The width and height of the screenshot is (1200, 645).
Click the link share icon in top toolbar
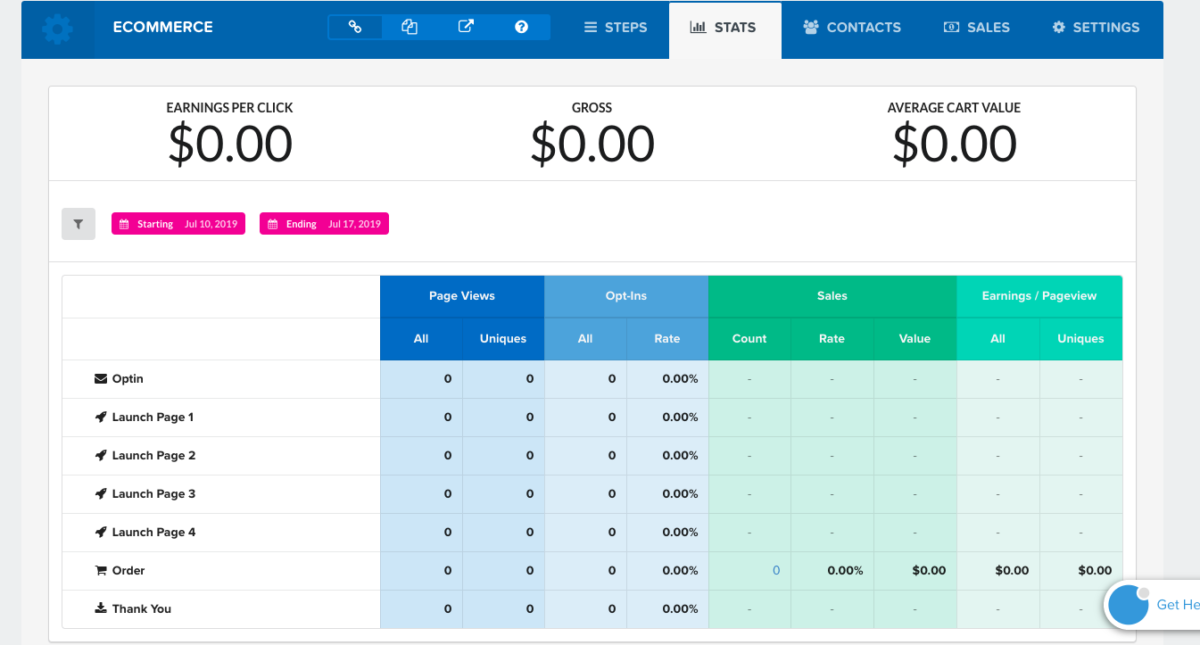coord(355,27)
